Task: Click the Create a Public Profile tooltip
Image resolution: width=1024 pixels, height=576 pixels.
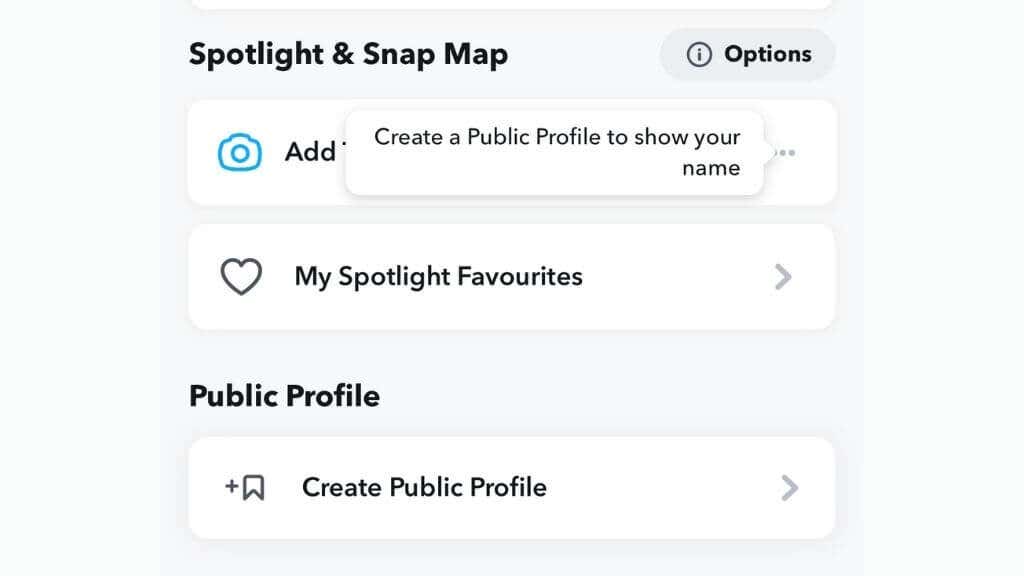Action: pos(554,152)
